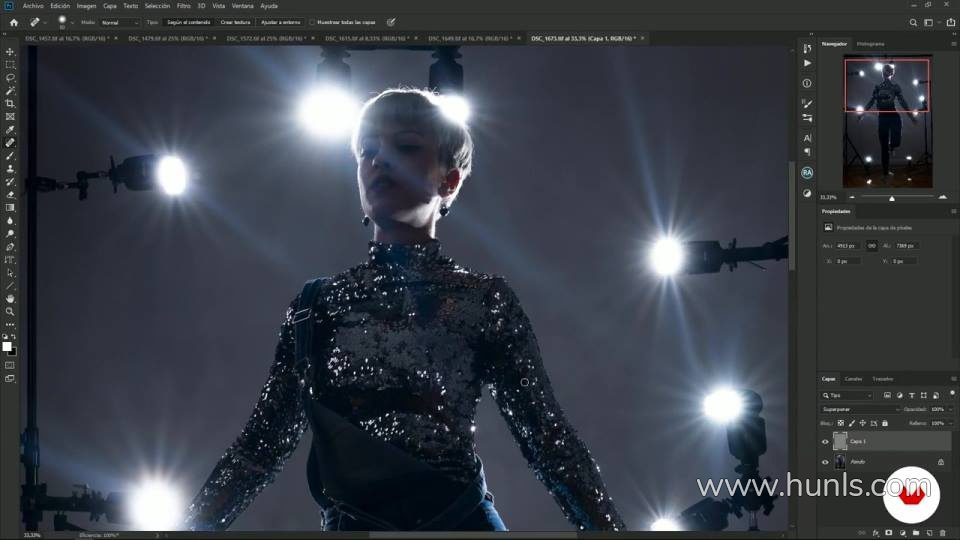Click the Home icon in options bar
Viewport: 960px width, 540px height.
pyautogui.click(x=13, y=22)
